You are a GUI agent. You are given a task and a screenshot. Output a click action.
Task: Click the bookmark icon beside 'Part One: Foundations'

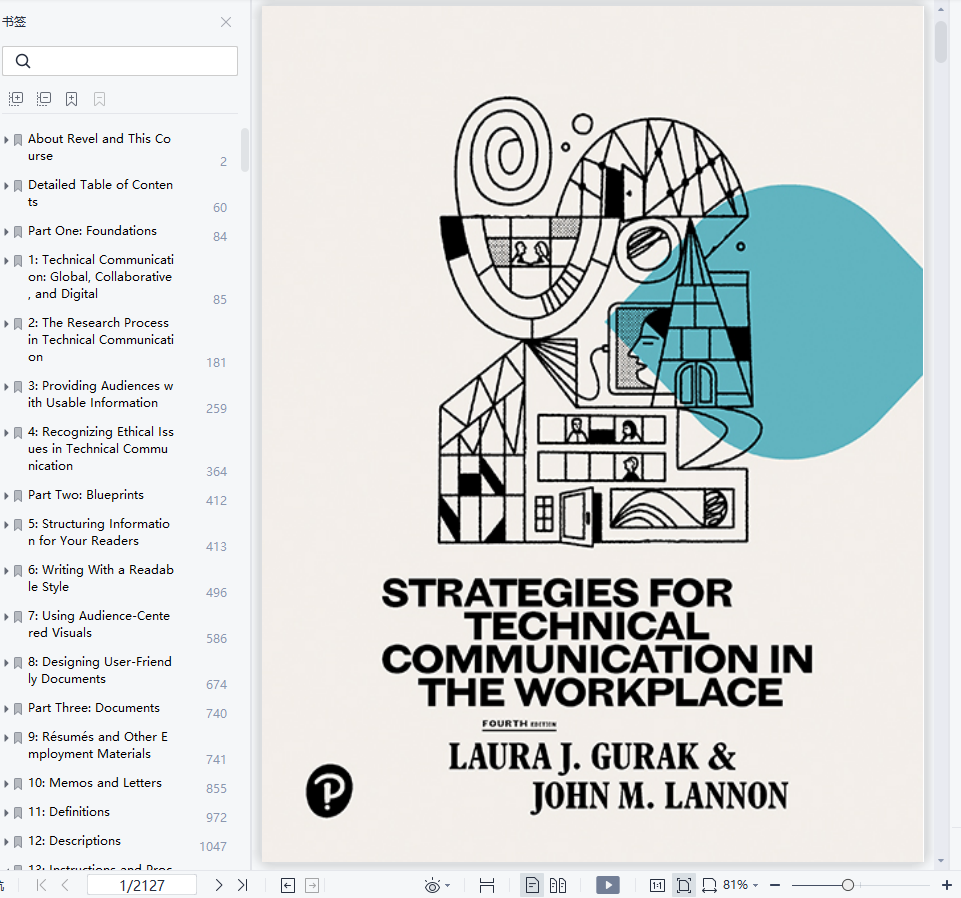(x=18, y=232)
